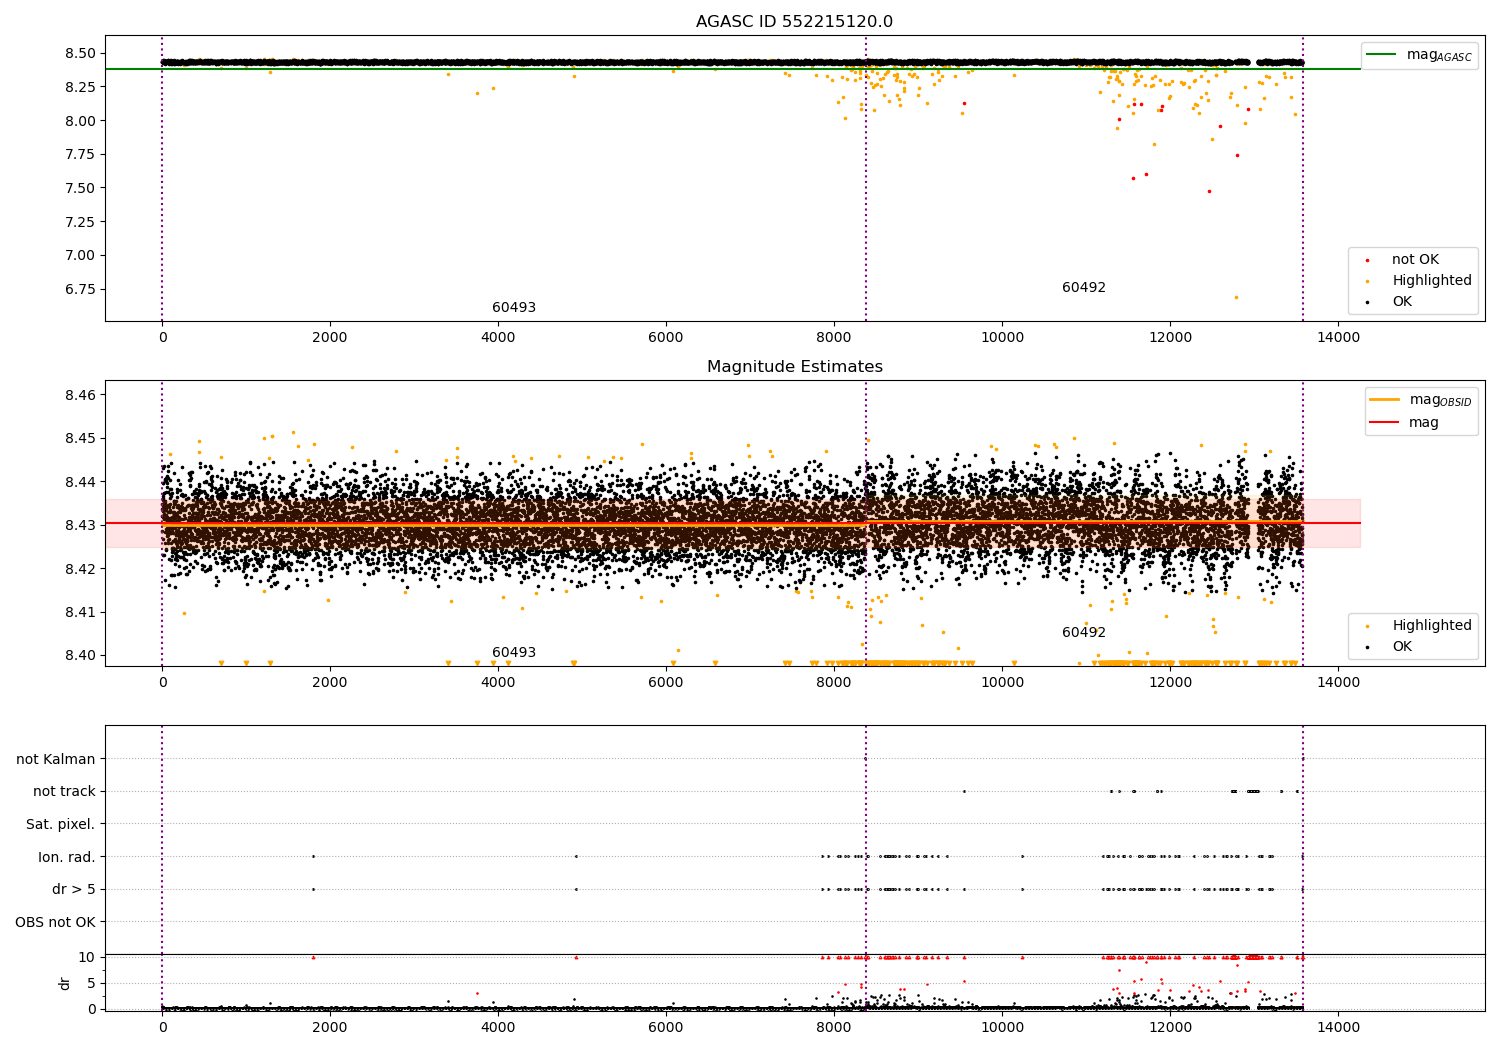Image resolution: width=1500 pixels, height=1050 pixels.
Task: Click the 6000 x-axis tick of the top plot
Action: tap(666, 337)
